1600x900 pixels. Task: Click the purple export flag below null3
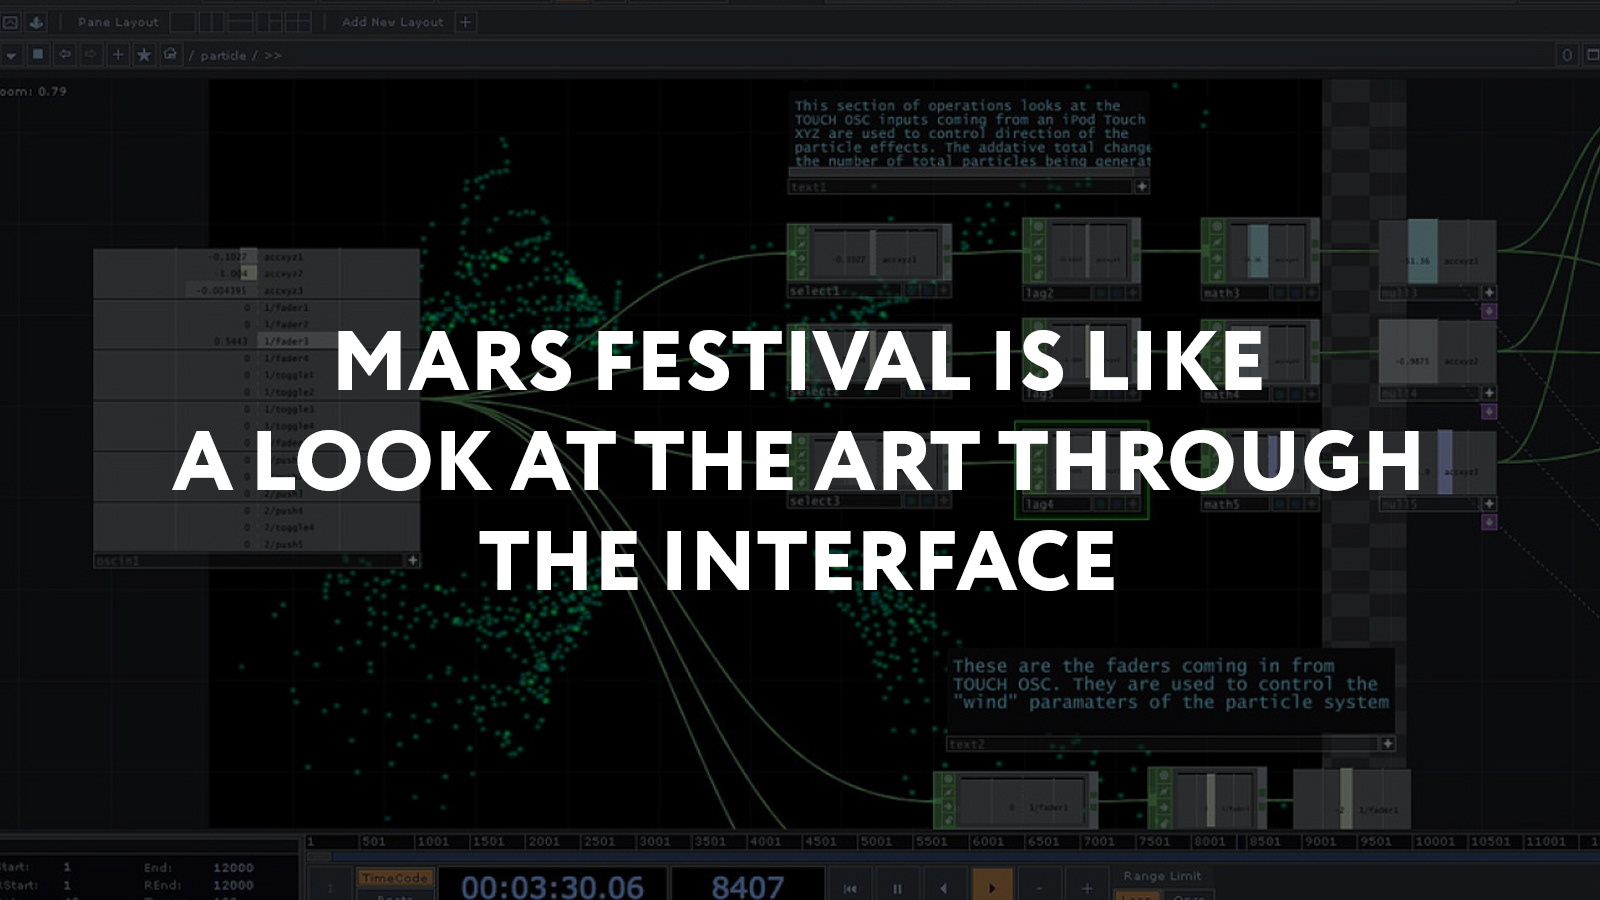click(1489, 311)
